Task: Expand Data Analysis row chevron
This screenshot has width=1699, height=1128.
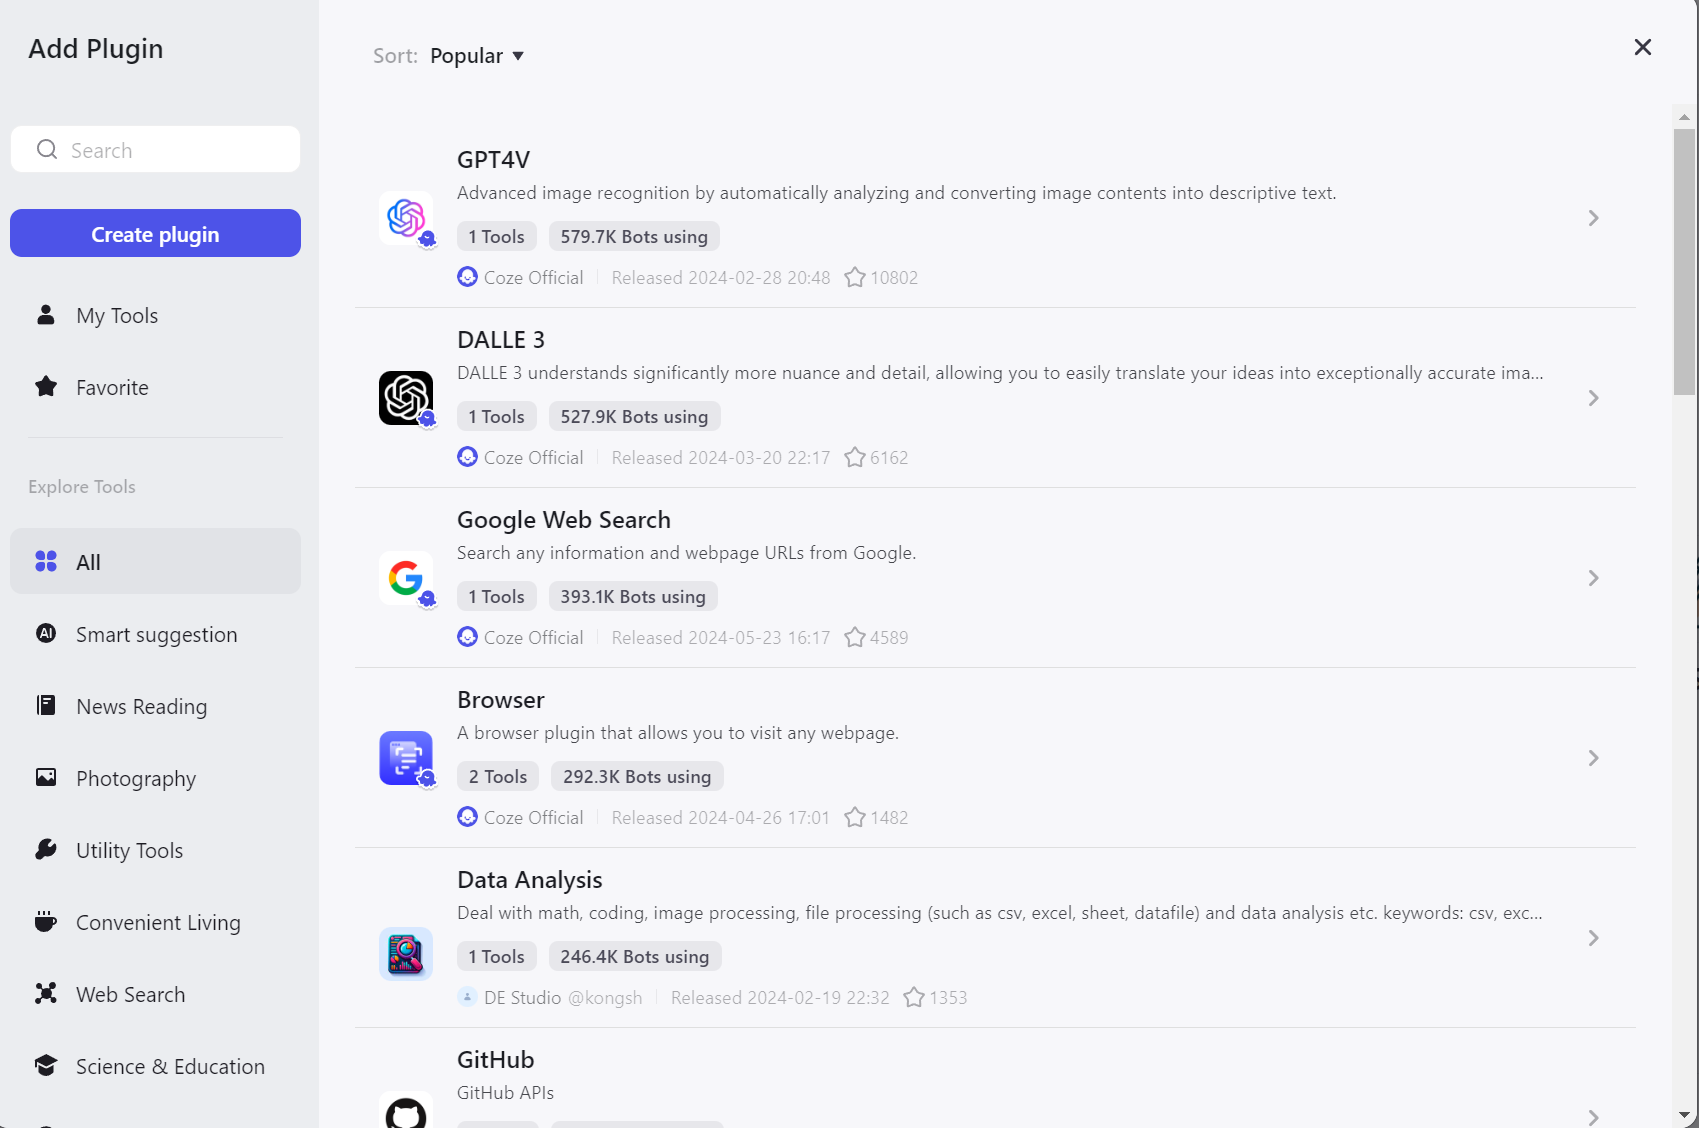Action: 1593,938
